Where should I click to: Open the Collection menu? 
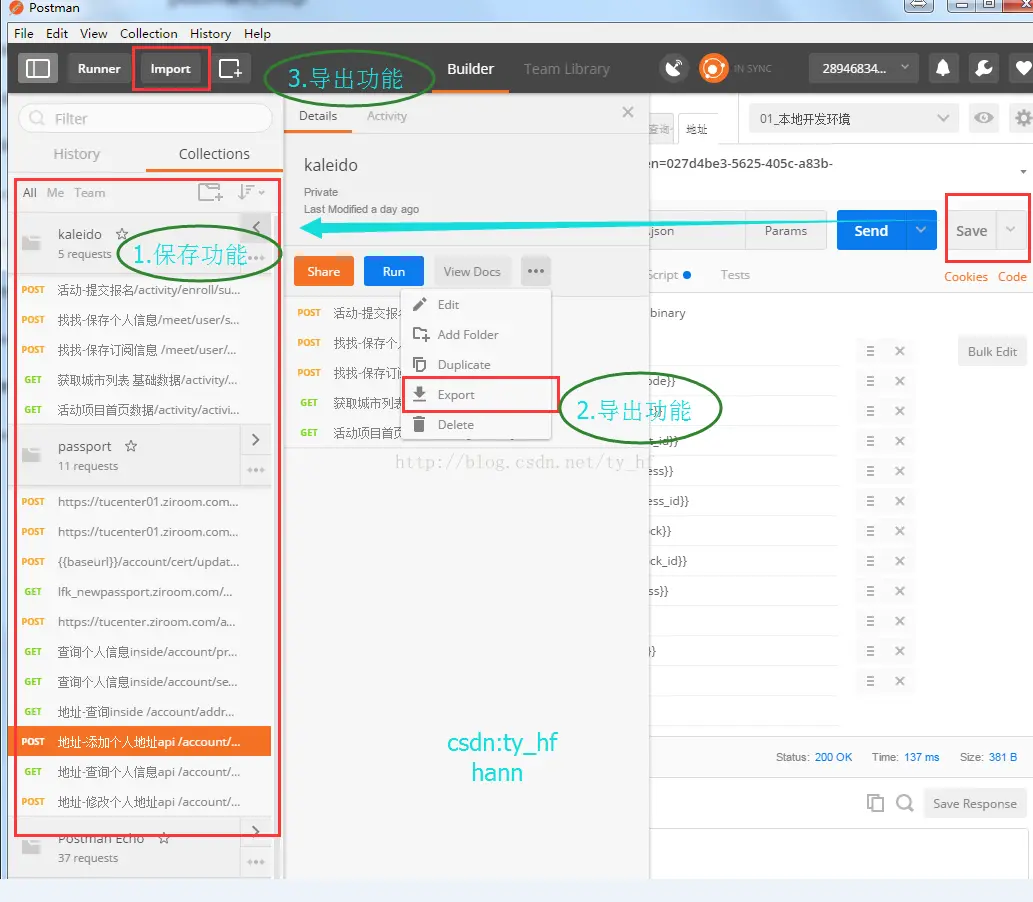(x=148, y=34)
